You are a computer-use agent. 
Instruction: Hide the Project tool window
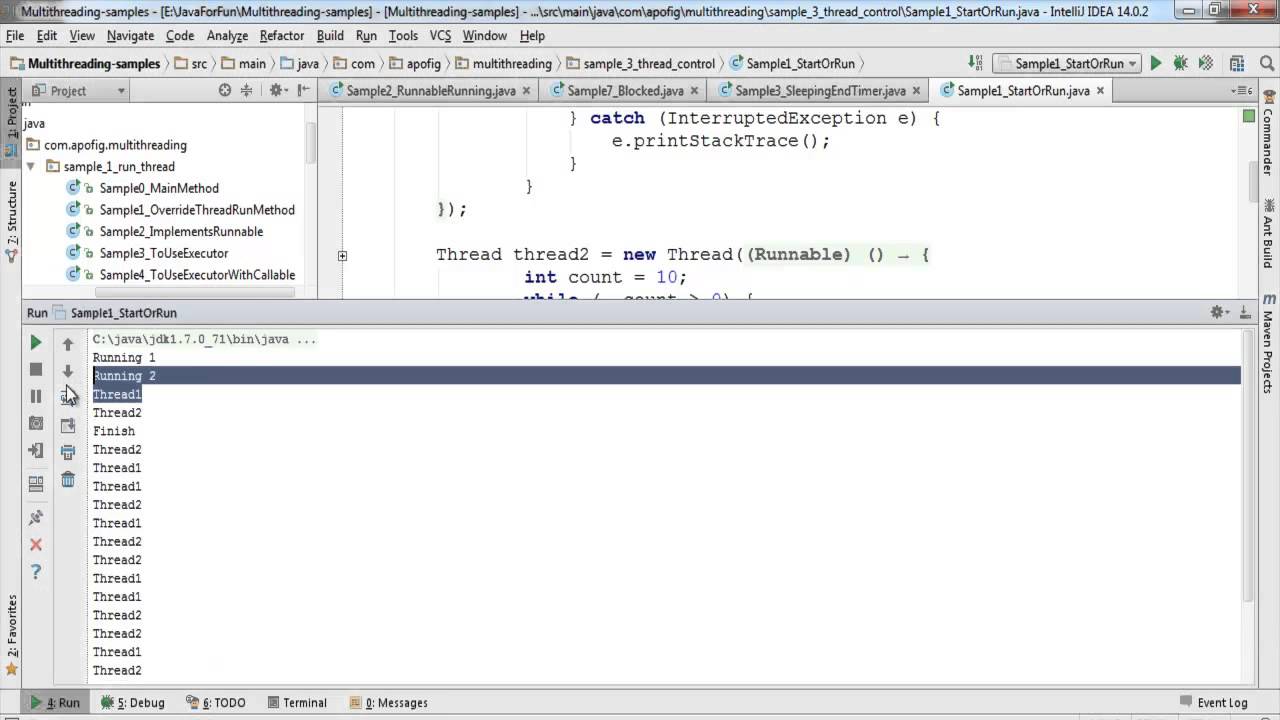302,90
